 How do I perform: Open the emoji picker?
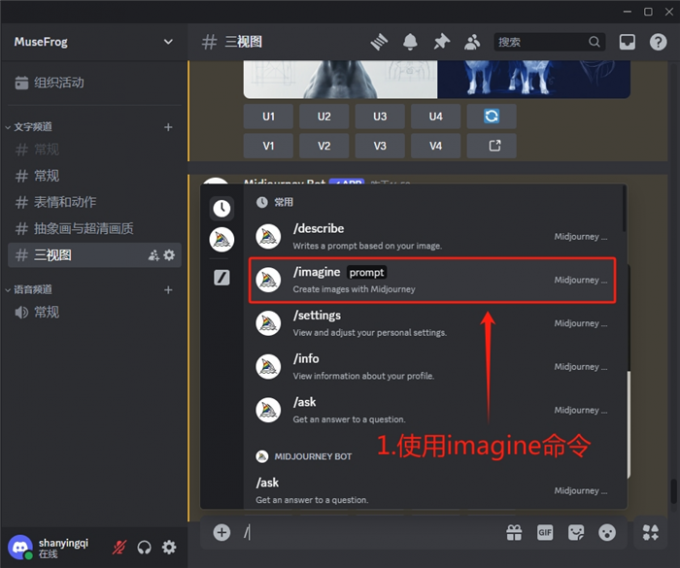pos(607,532)
